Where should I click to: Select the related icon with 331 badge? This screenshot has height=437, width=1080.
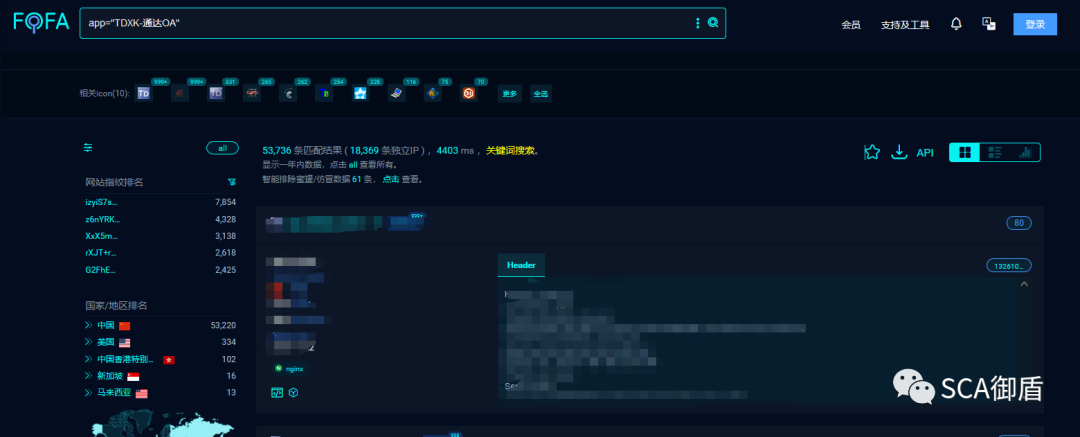tap(216, 93)
